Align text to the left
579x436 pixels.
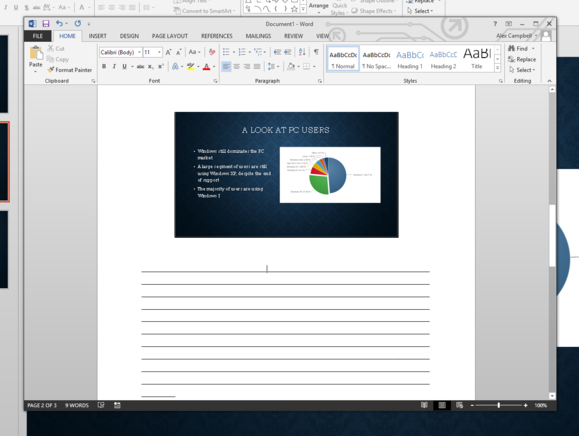coord(226,66)
